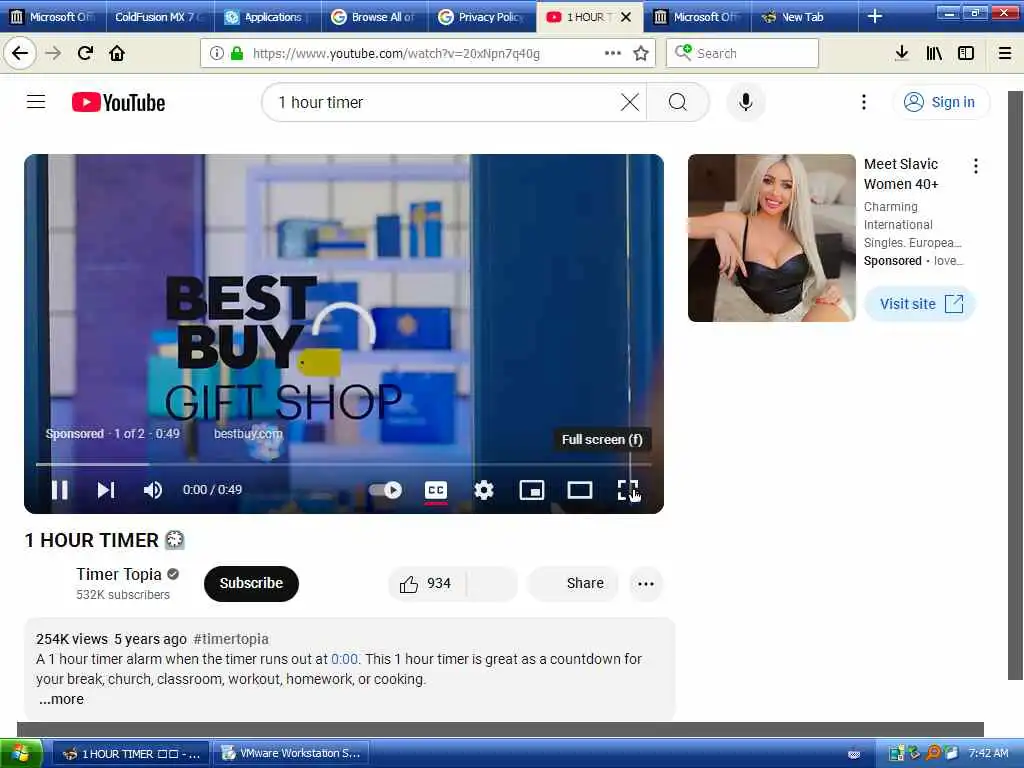Open browser library
Screen dimensions: 1024x768
934,53
